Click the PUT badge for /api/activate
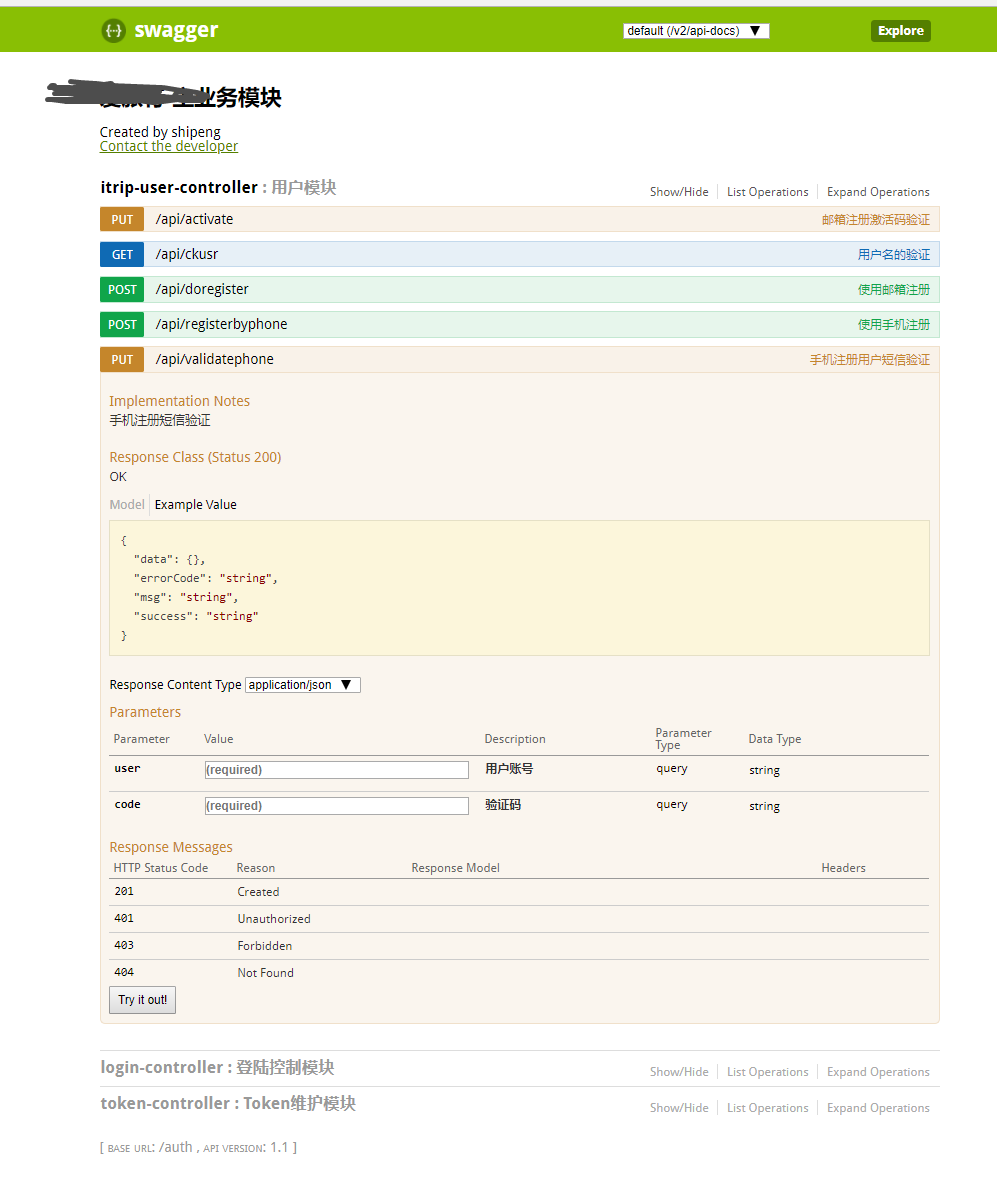Screen dimensions: 997x1180 (x=122, y=219)
